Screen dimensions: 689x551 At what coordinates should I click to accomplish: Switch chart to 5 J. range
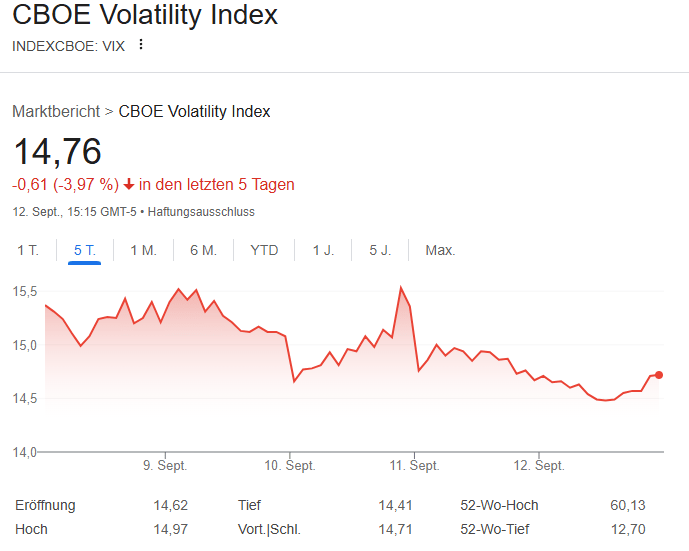(380, 250)
